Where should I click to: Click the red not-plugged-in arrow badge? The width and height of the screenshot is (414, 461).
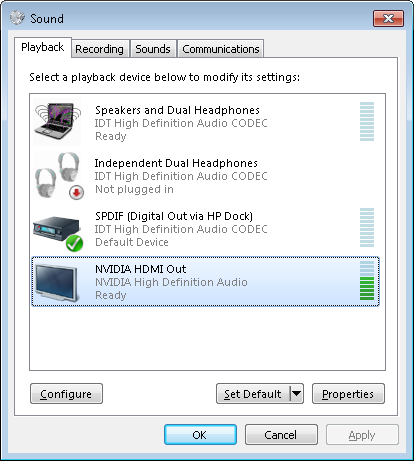76,192
